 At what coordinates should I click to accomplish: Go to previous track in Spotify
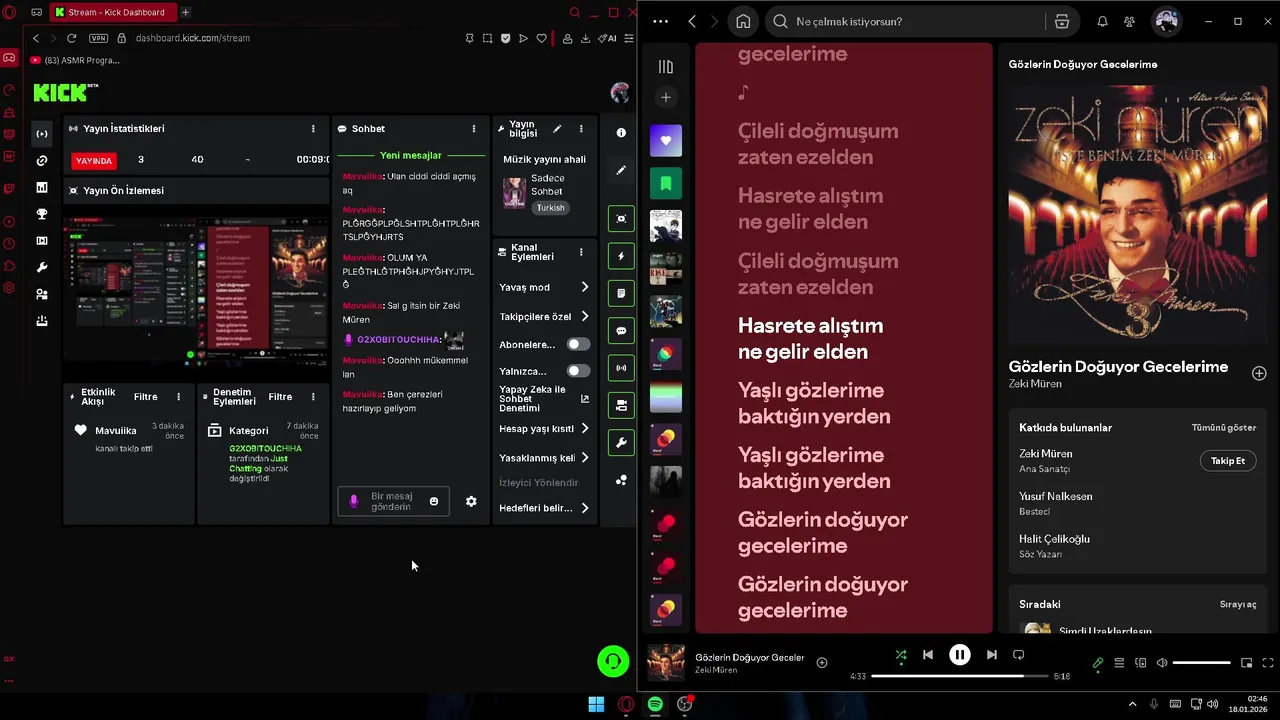[928, 655]
